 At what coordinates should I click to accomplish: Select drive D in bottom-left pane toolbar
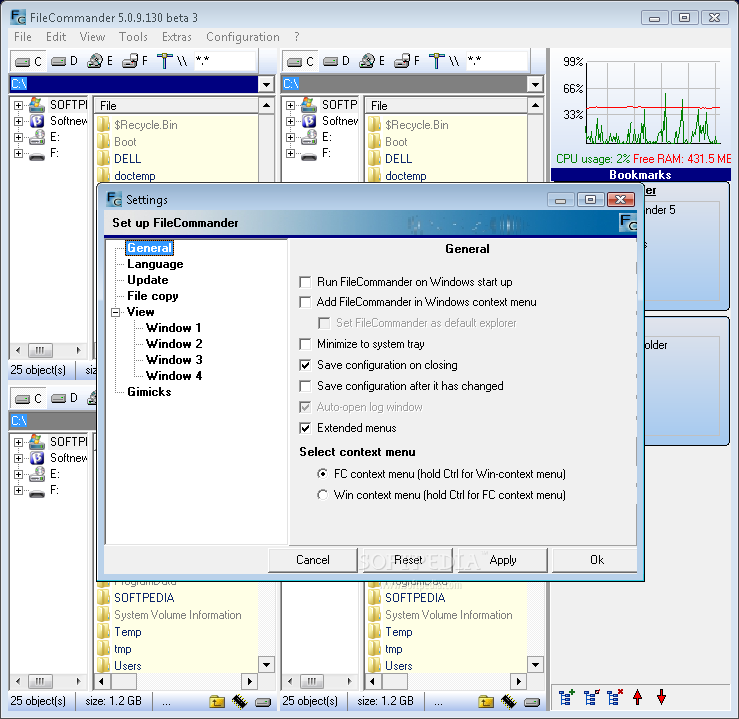point(64,399)
